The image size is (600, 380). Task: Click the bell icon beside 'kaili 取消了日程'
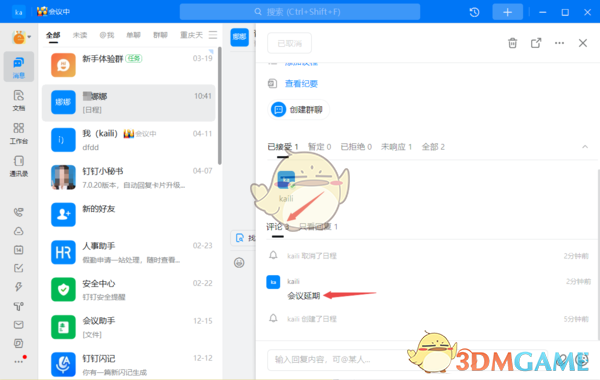coord(273,255)
